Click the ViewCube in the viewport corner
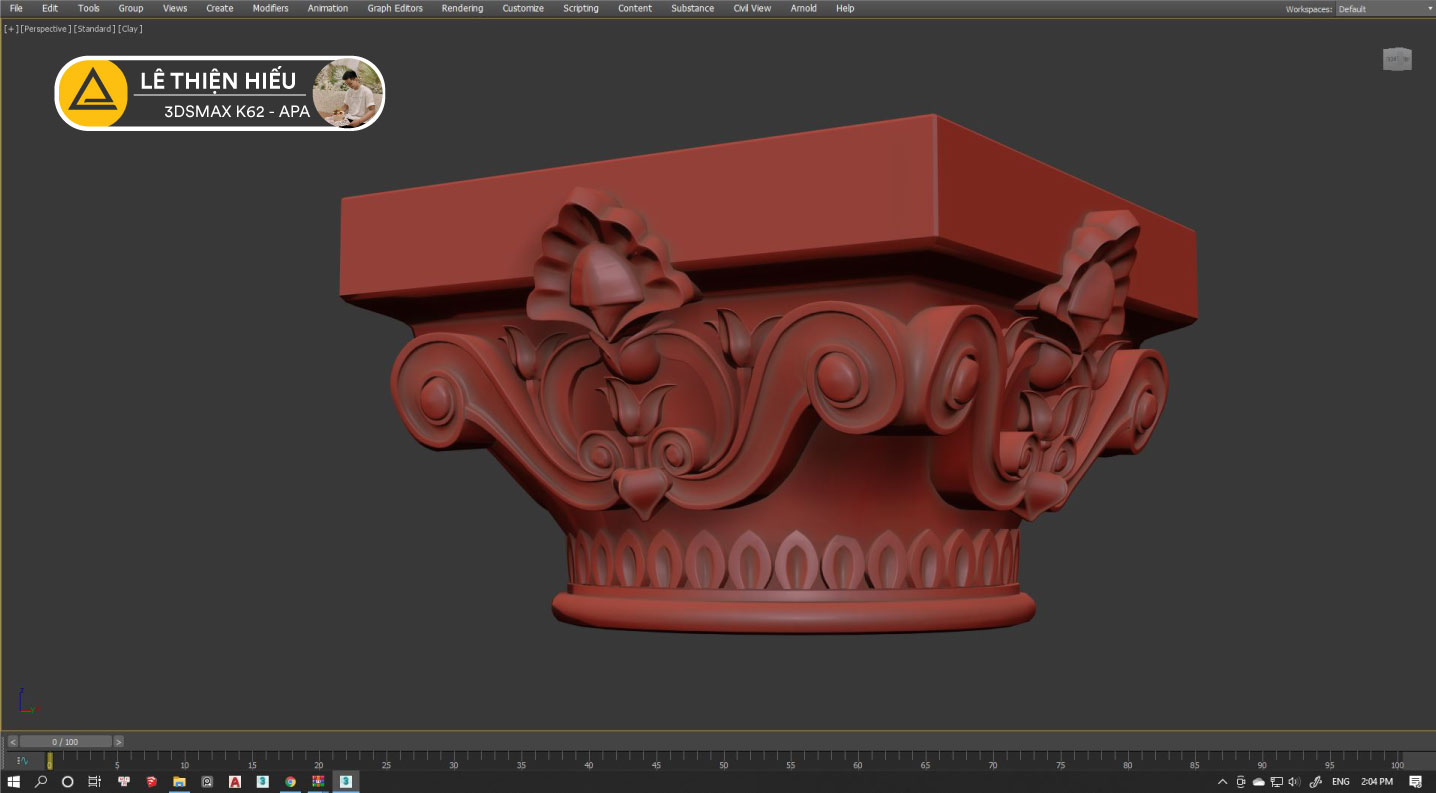1436x793 pixels. [1396, 60]
